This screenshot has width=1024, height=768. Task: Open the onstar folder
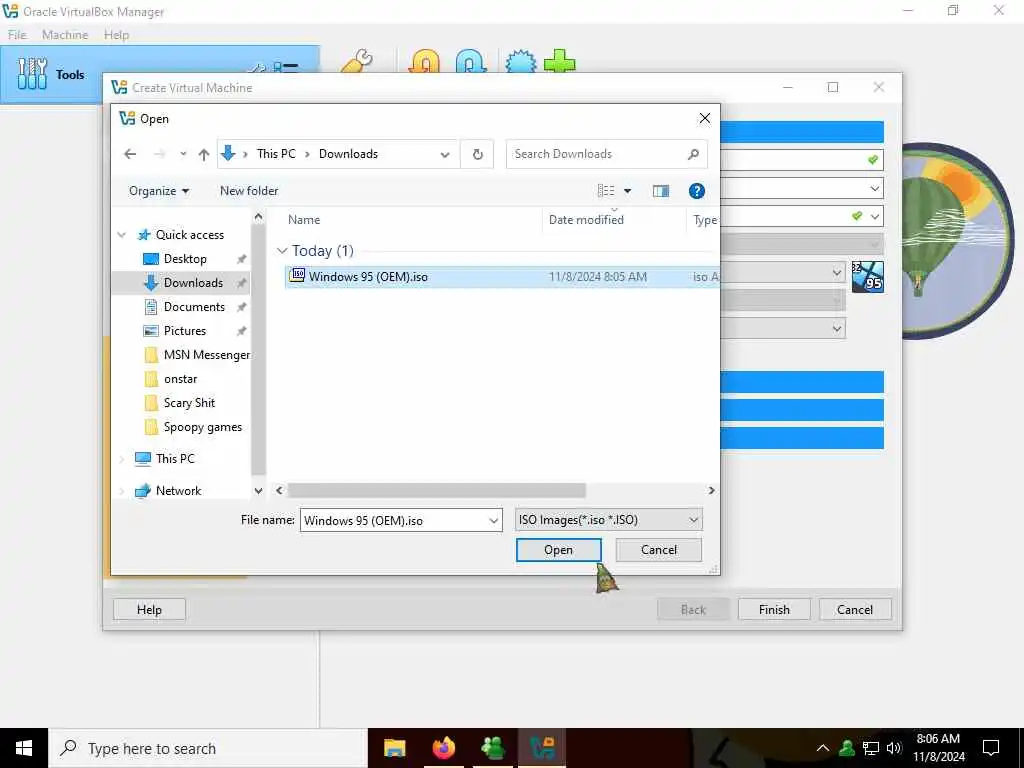click(x=180, y=379)
